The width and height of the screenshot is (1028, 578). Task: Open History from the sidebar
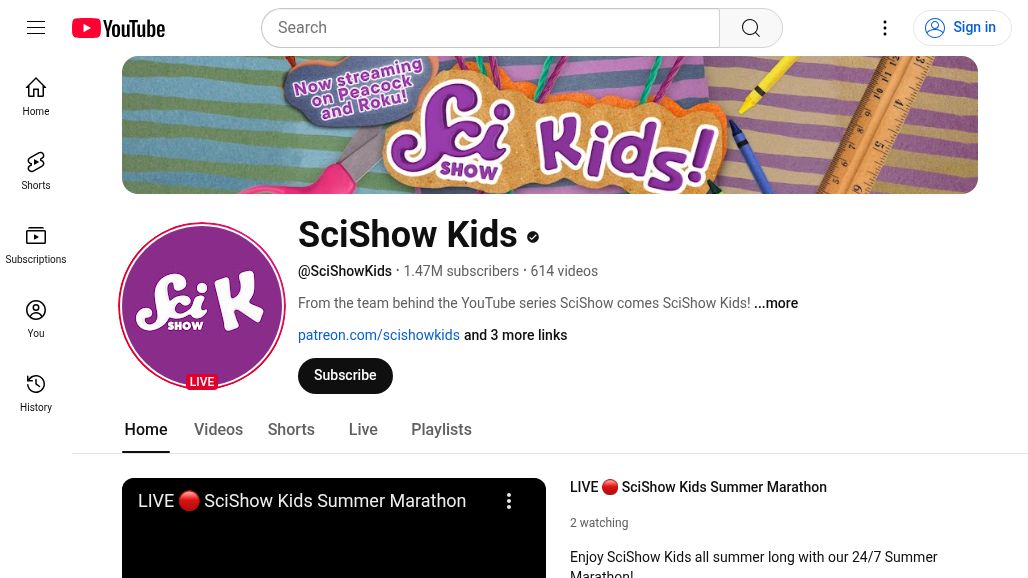(36, 393)
